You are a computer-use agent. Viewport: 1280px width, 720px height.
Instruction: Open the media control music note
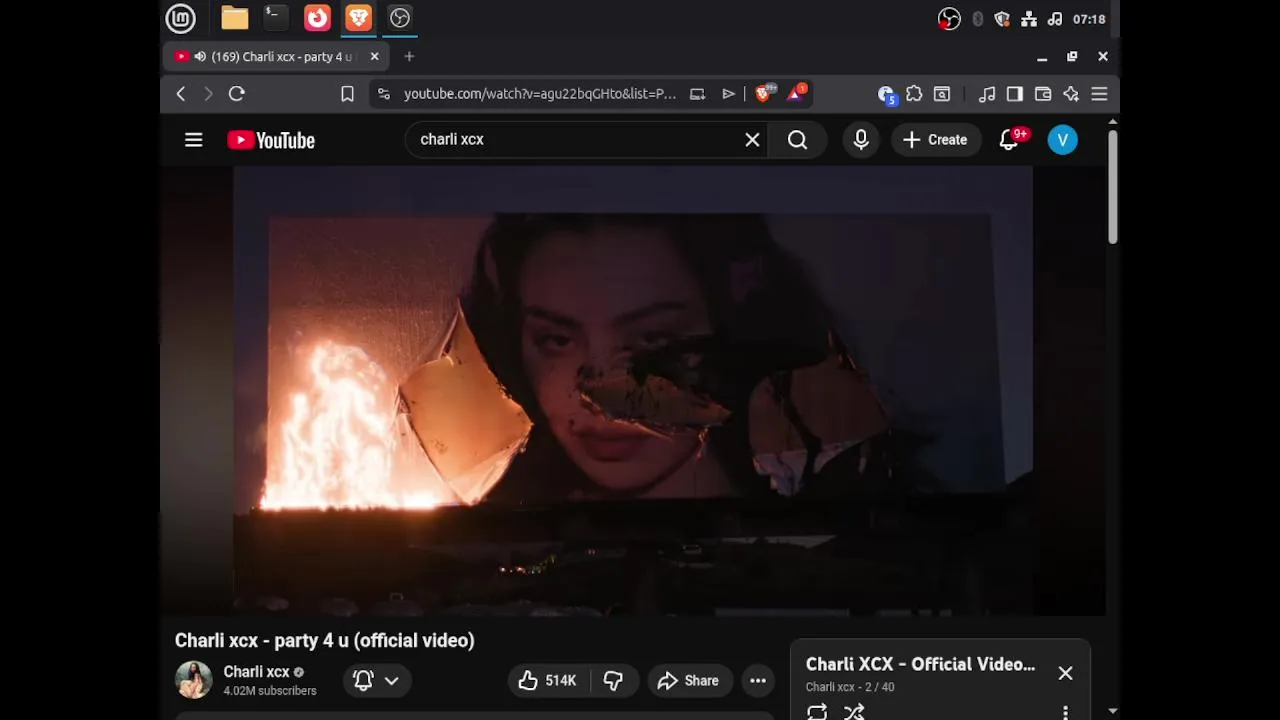tap(987, 94)
